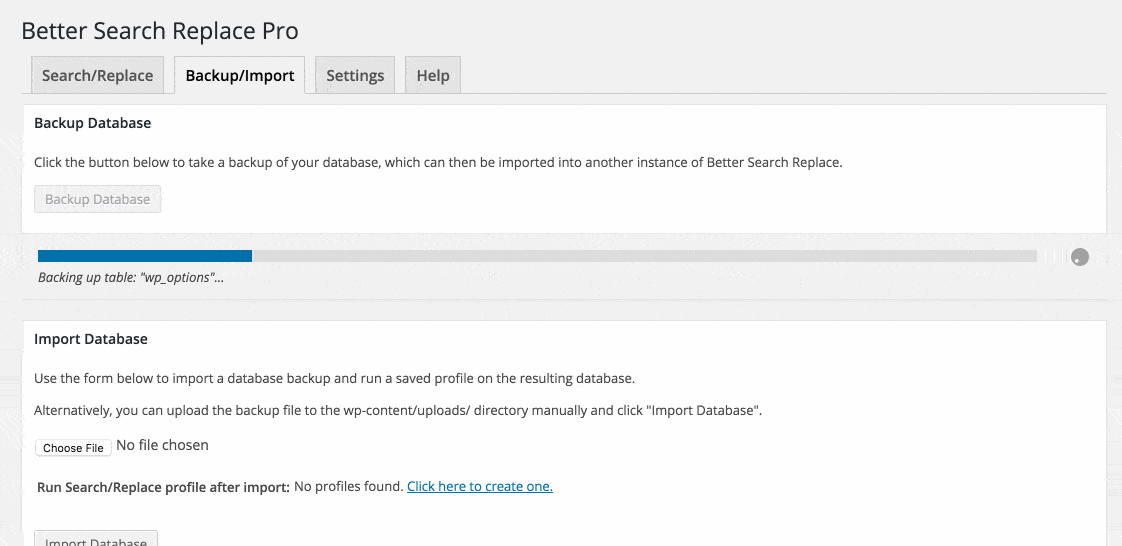The height and width of the screenshot is (546, 1122).
Task: Click the Import Database section heading
Action: pyautogui.click(x=91, y=339)
